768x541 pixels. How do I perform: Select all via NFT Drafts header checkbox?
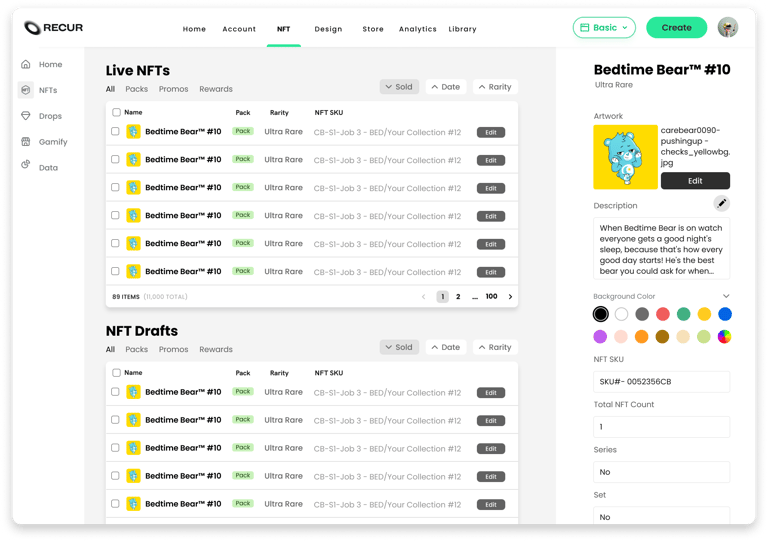click(x=116, y=373)
